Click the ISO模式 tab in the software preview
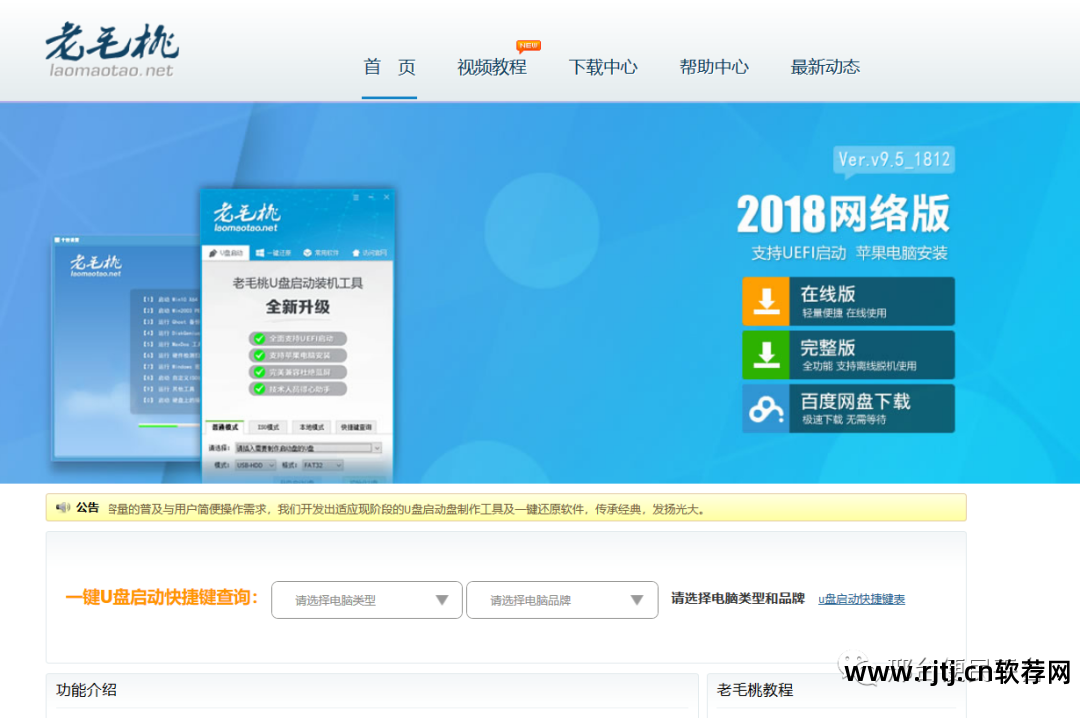 tap(269, 427)
